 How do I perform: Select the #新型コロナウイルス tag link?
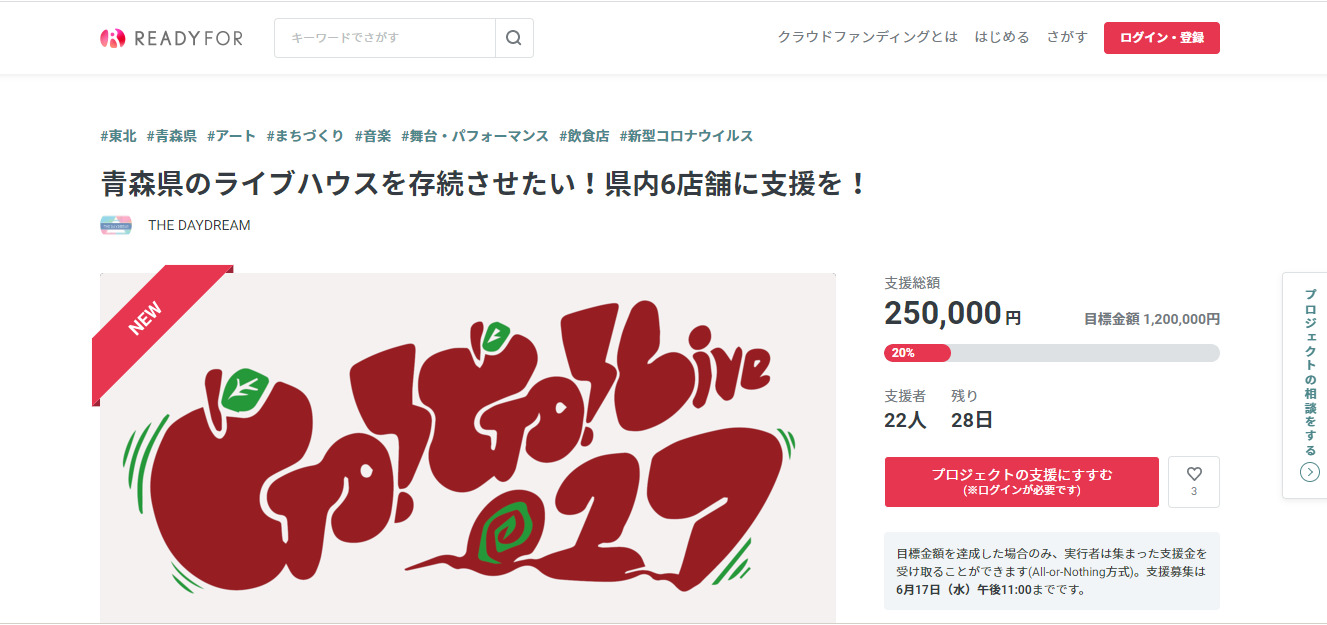point(686,136)
